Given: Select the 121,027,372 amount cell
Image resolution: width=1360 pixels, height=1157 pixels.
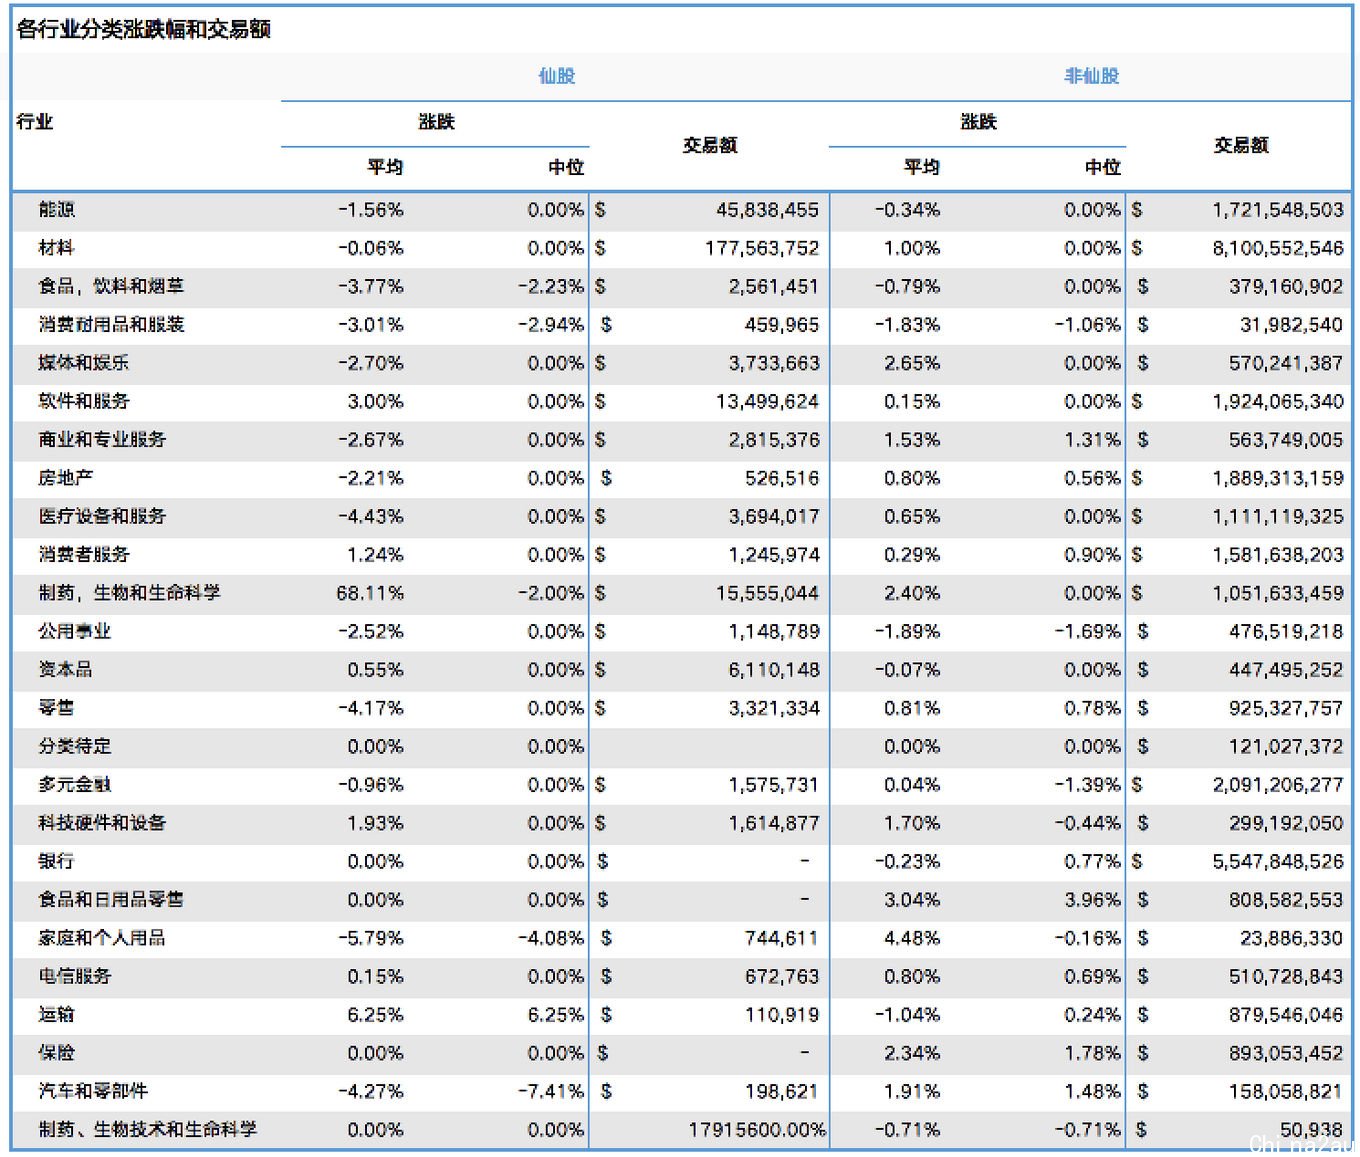Looking at the screenshot, I should pos(1286,747).
